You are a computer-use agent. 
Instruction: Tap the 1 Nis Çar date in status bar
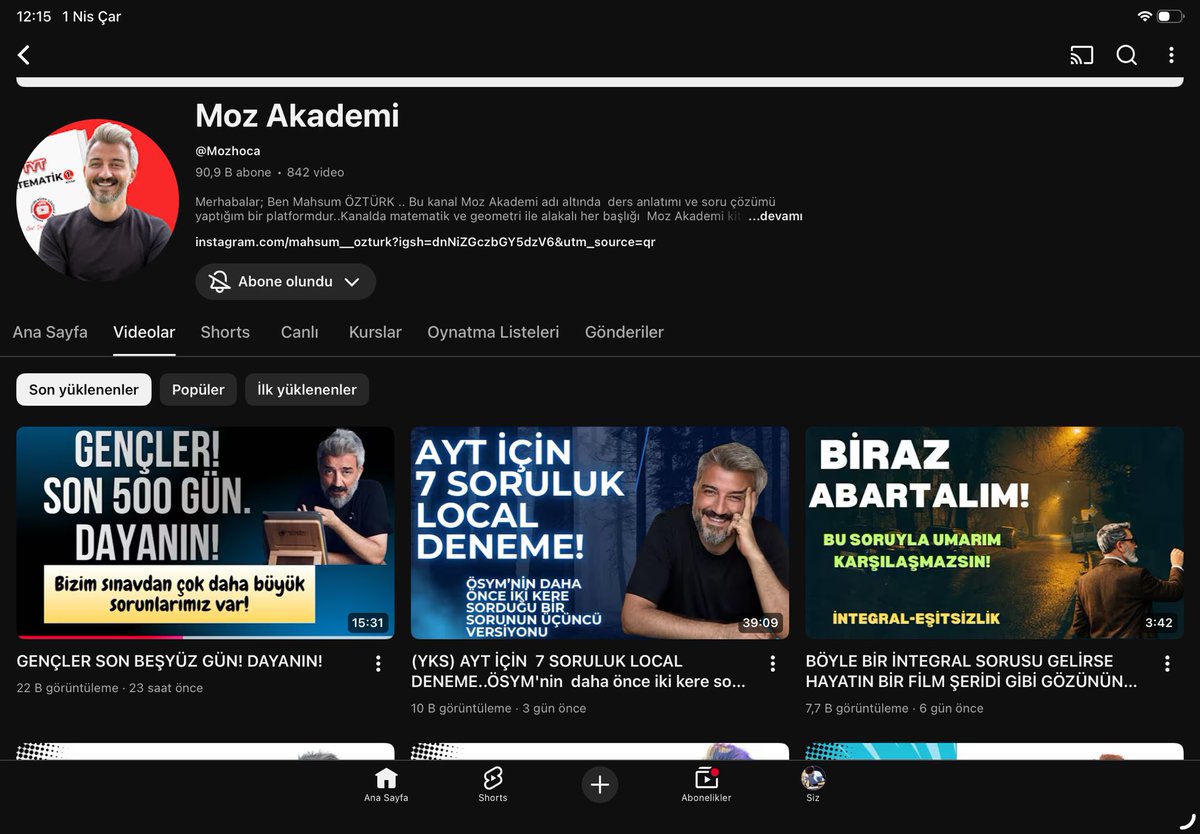pyautogui.click(x=91, y=17)
